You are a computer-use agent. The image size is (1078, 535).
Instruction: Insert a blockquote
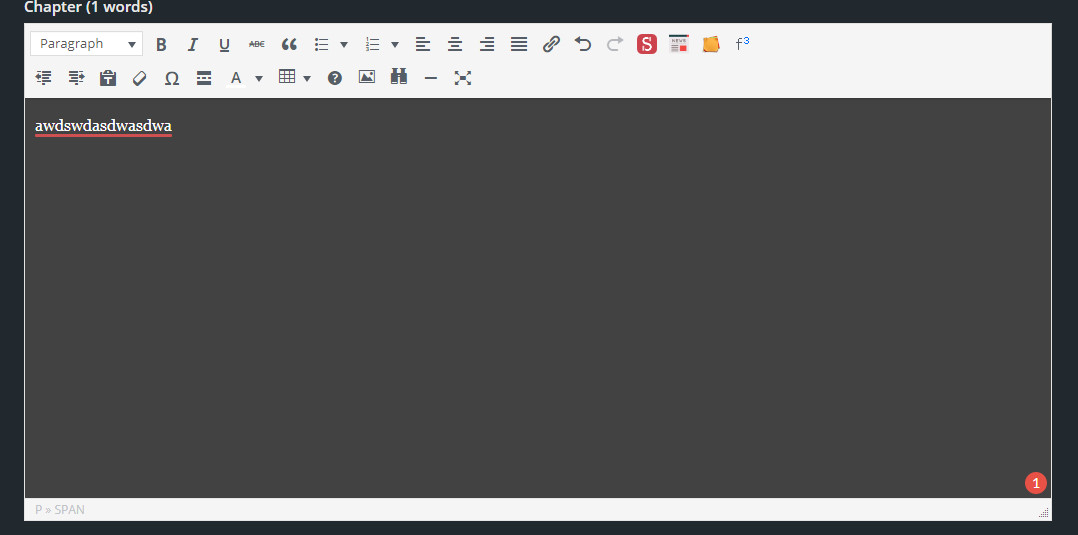[x=289, y=44]
